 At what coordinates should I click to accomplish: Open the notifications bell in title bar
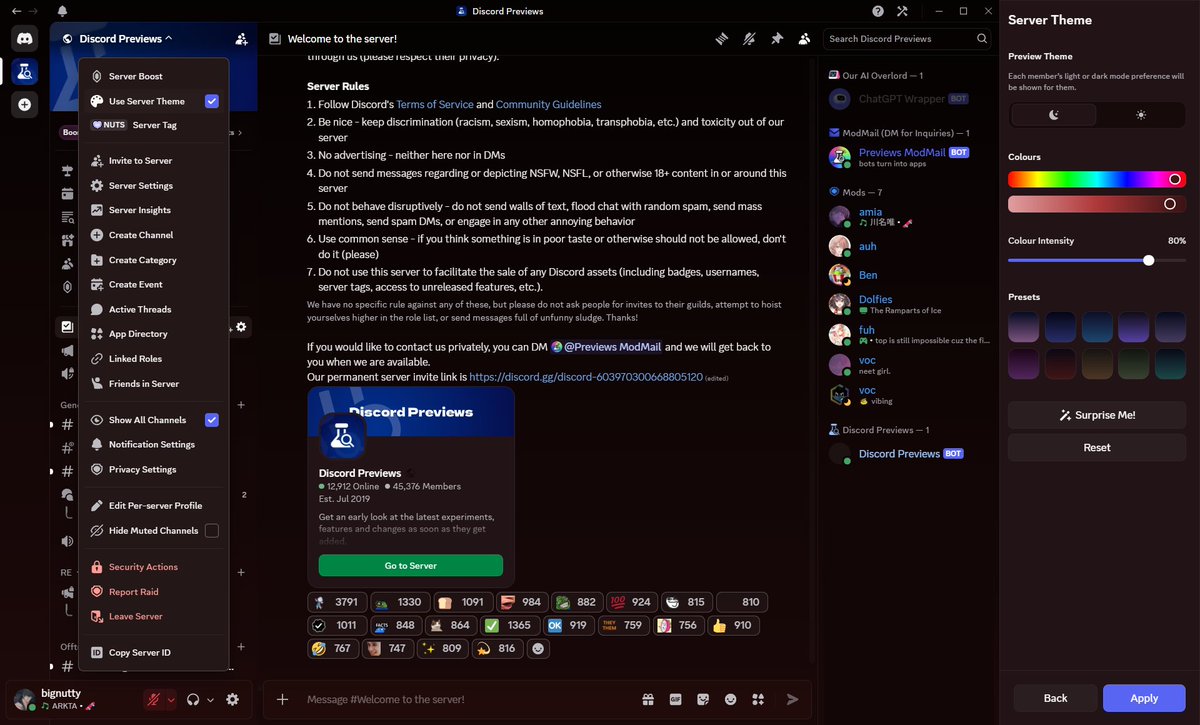click(63, 11)
